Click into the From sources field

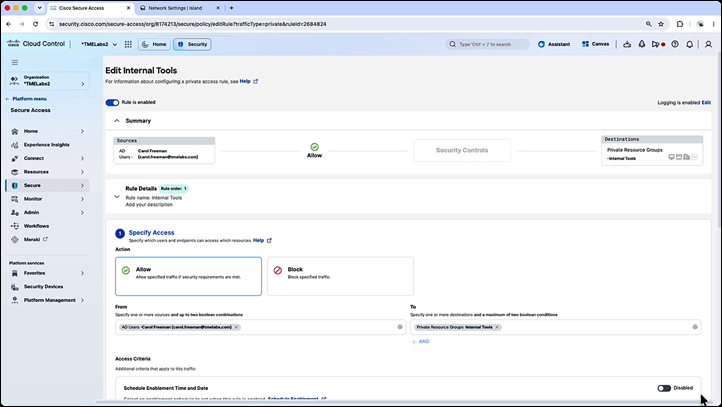(x=261, y=327)
